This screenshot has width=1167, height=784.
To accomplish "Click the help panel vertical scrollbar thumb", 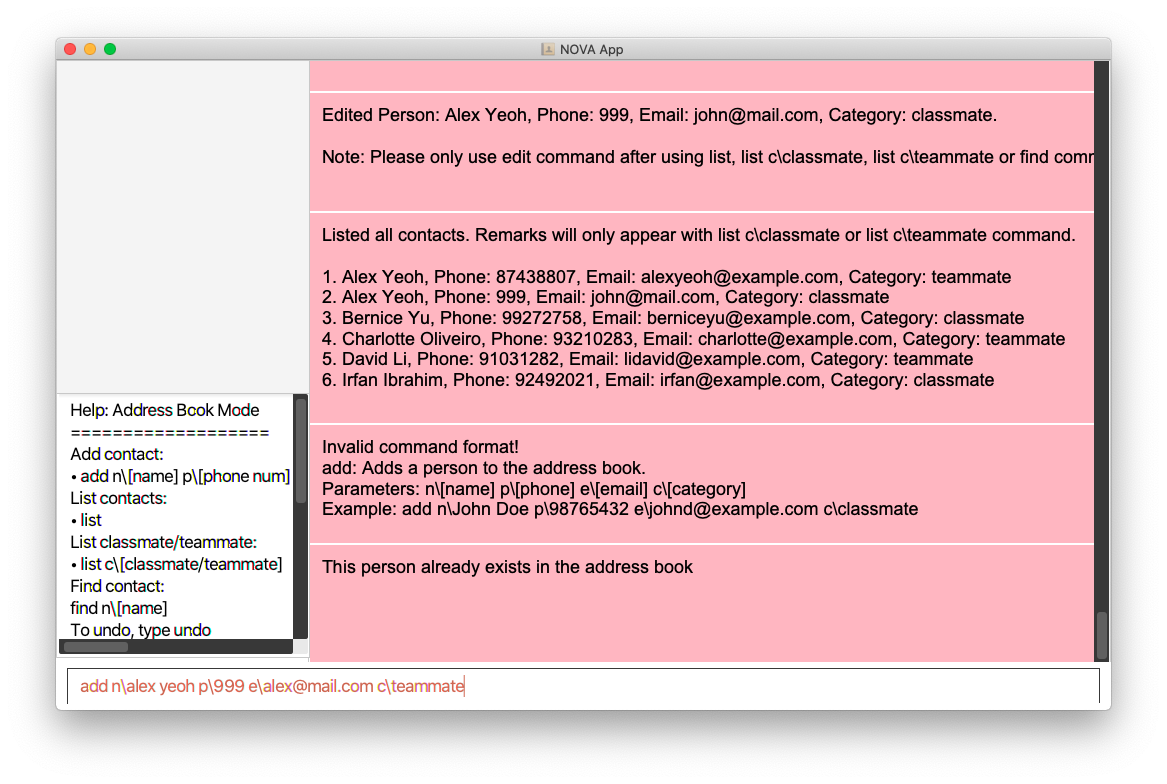I will pyautogui.click(x=301, y=451).
